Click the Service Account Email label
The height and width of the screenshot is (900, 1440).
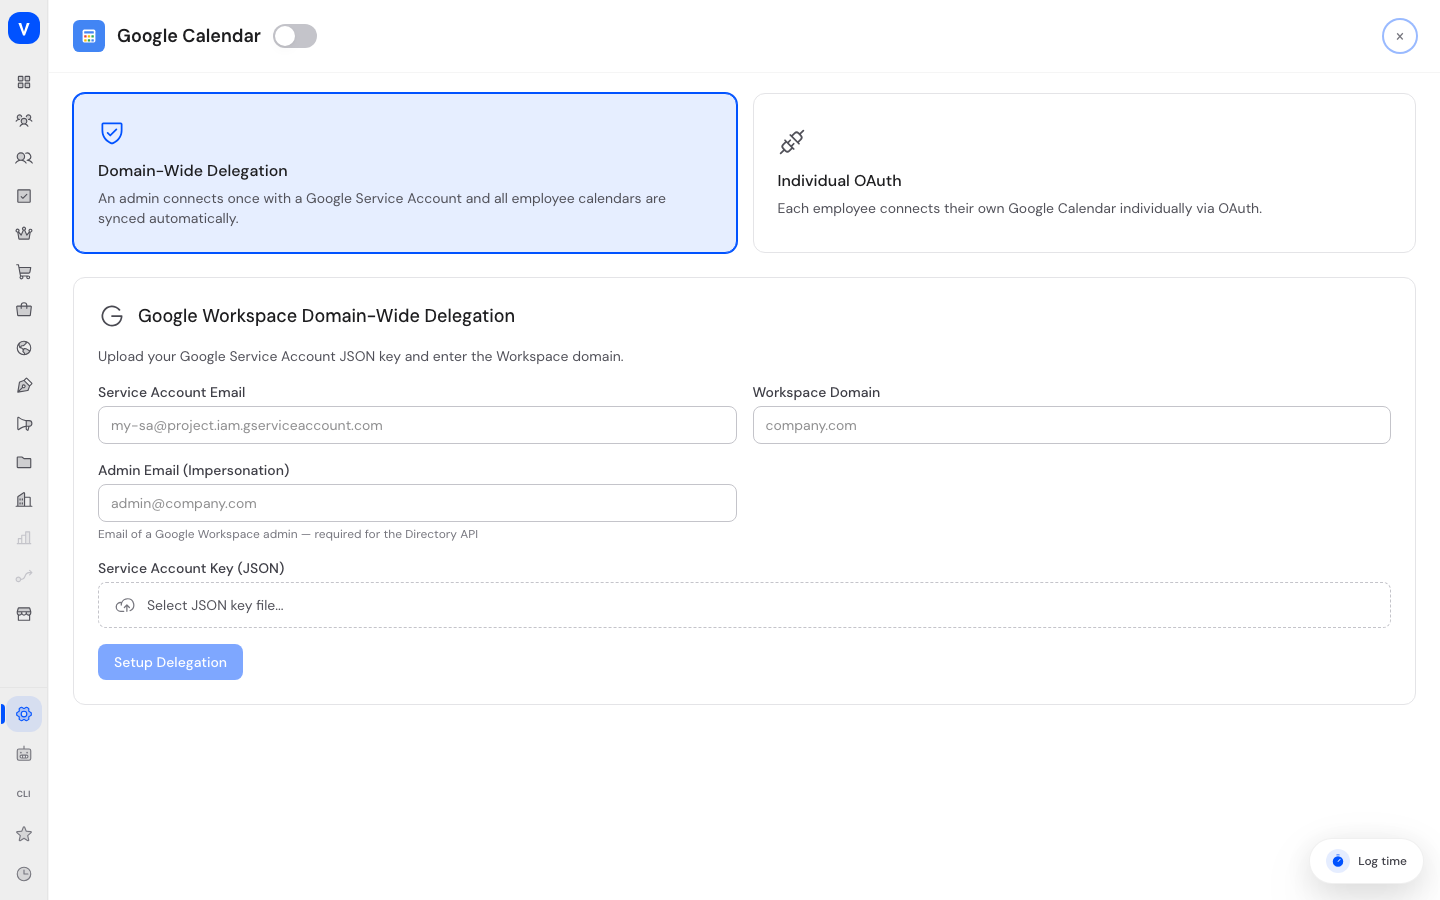(x=171, y=392)
